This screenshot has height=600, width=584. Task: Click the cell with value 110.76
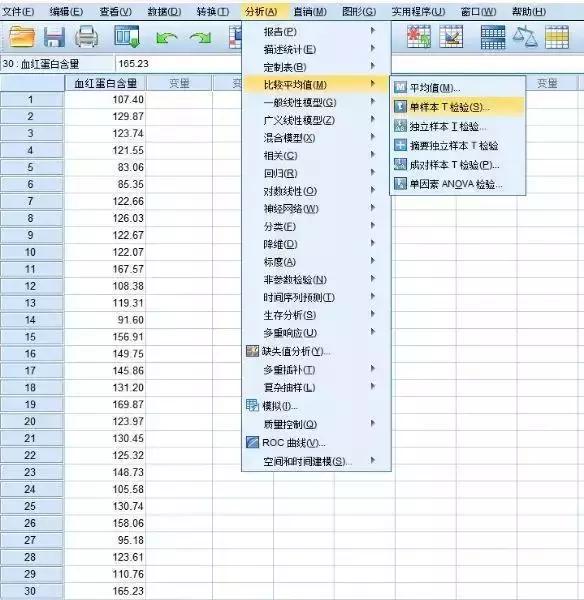(x=105, y=574)
